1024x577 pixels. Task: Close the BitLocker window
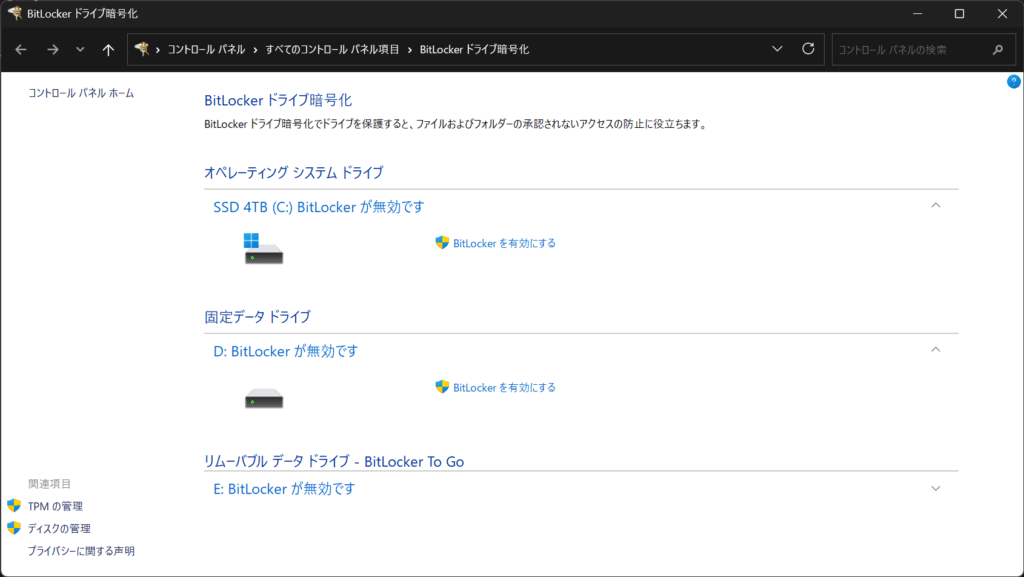(1002, 14)
